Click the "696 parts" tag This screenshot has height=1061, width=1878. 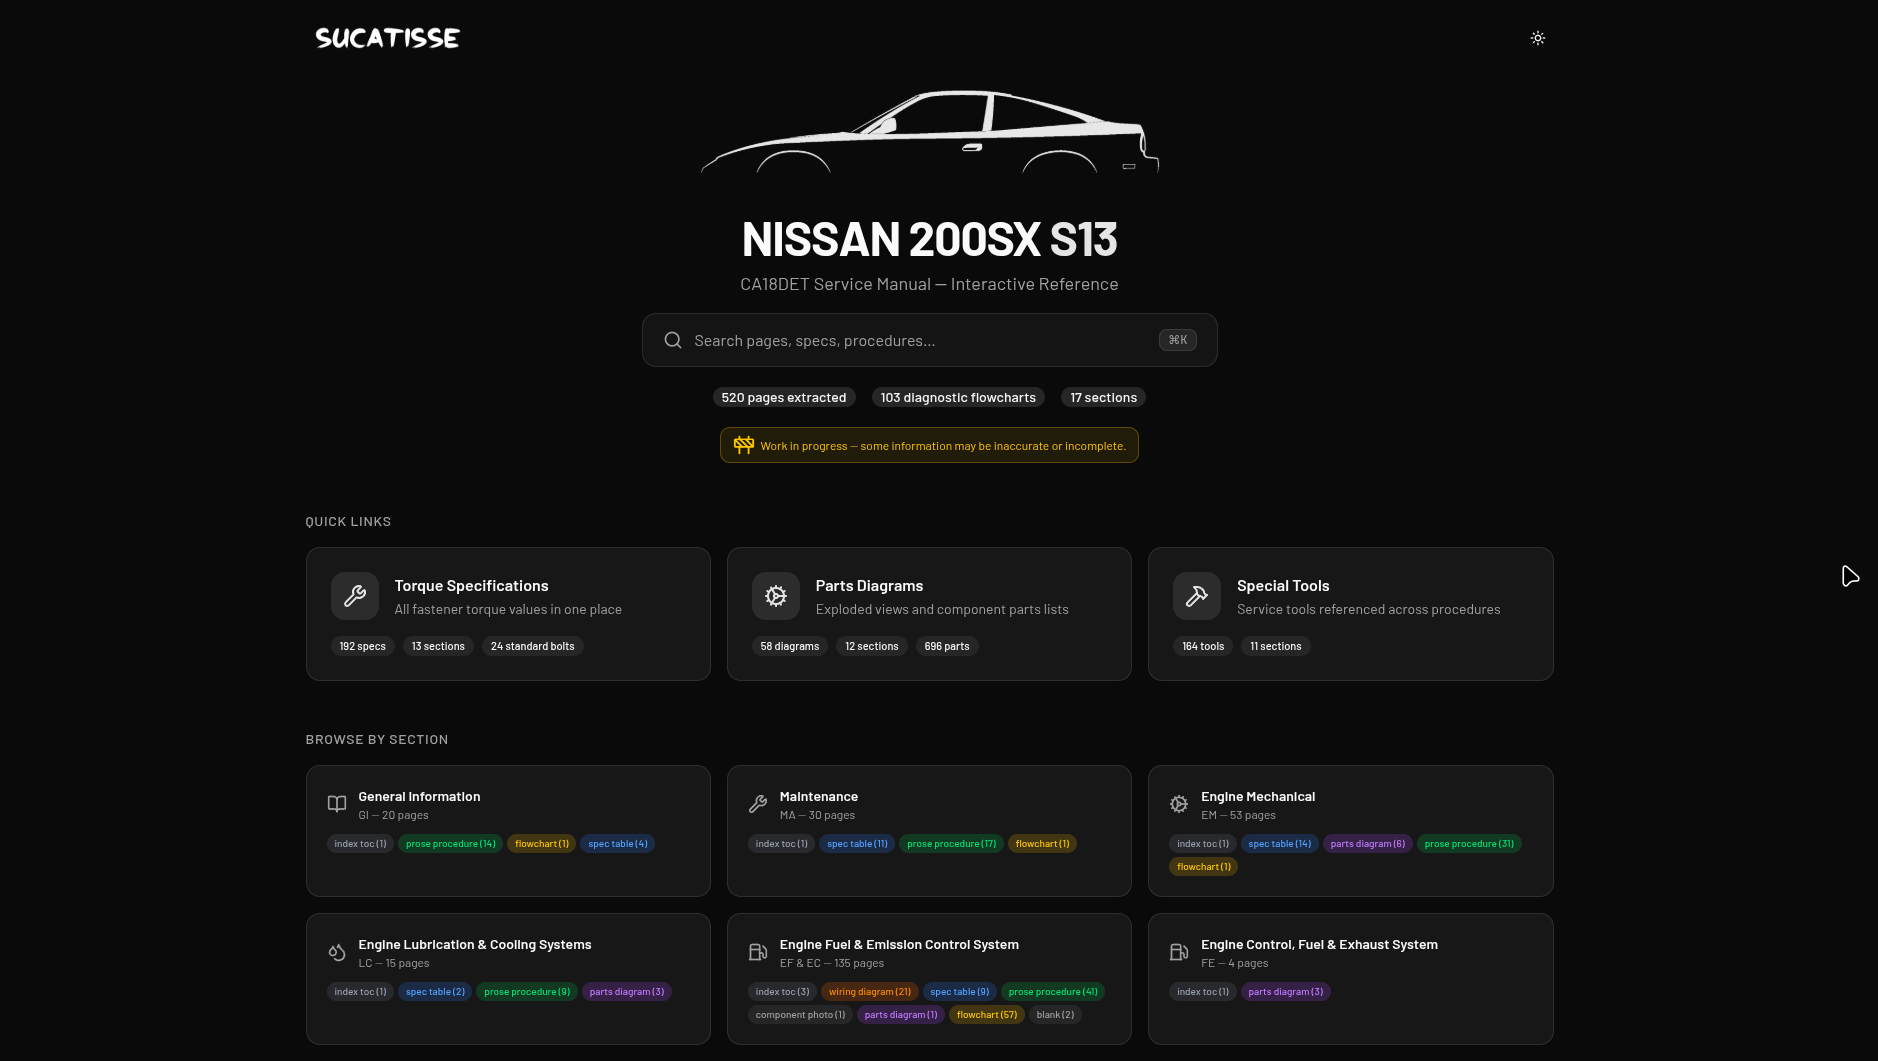[947, 646]
